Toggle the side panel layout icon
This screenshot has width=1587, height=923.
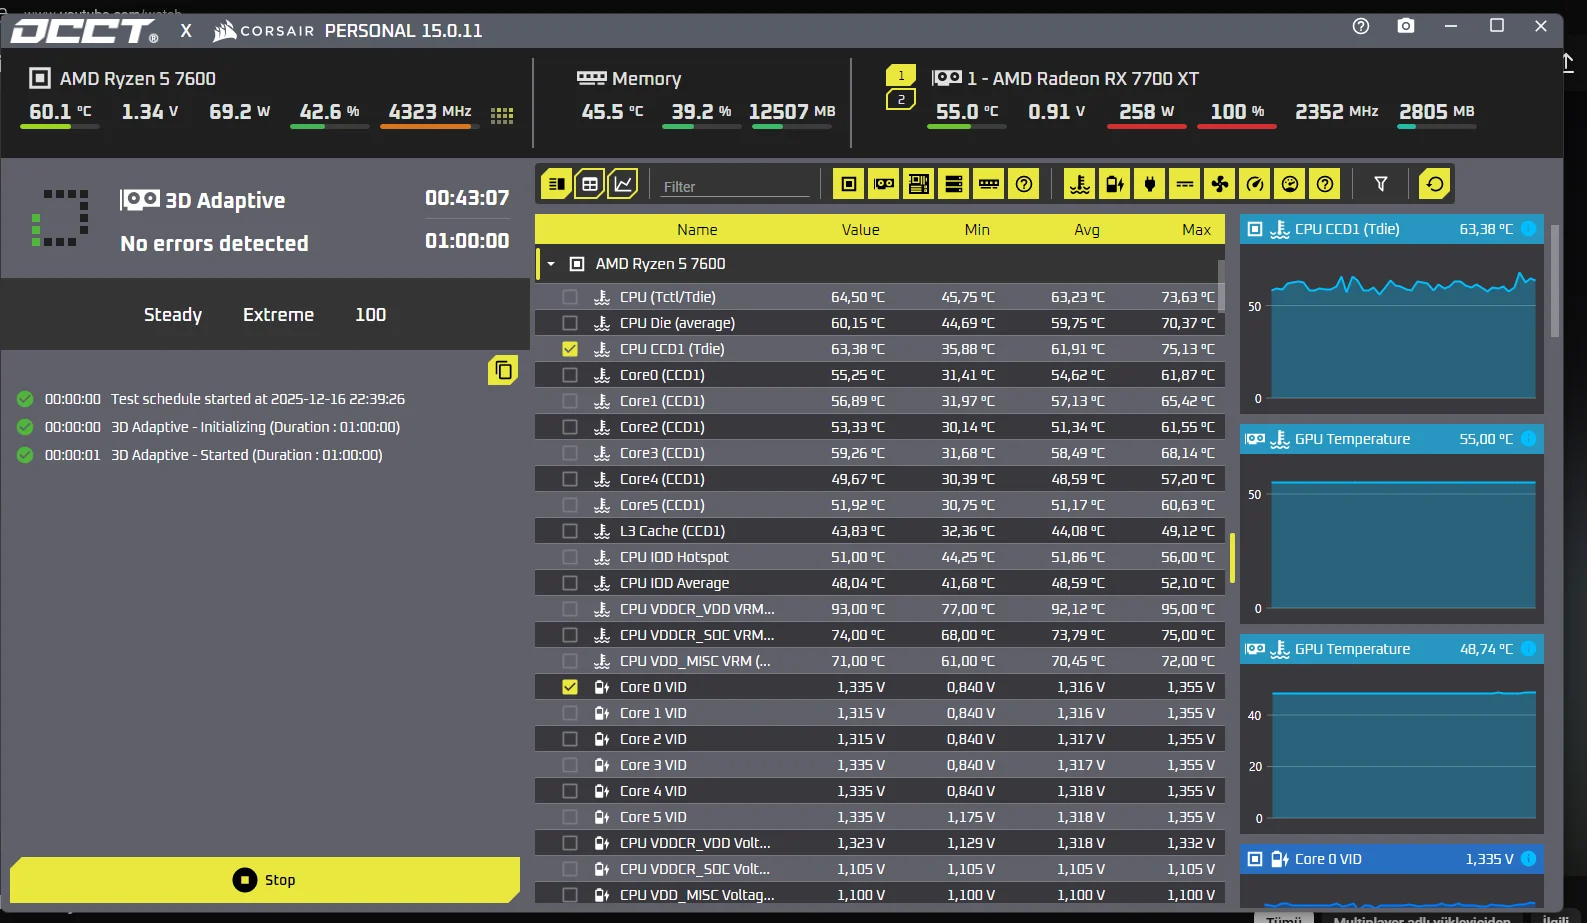(x=557, y=184)
